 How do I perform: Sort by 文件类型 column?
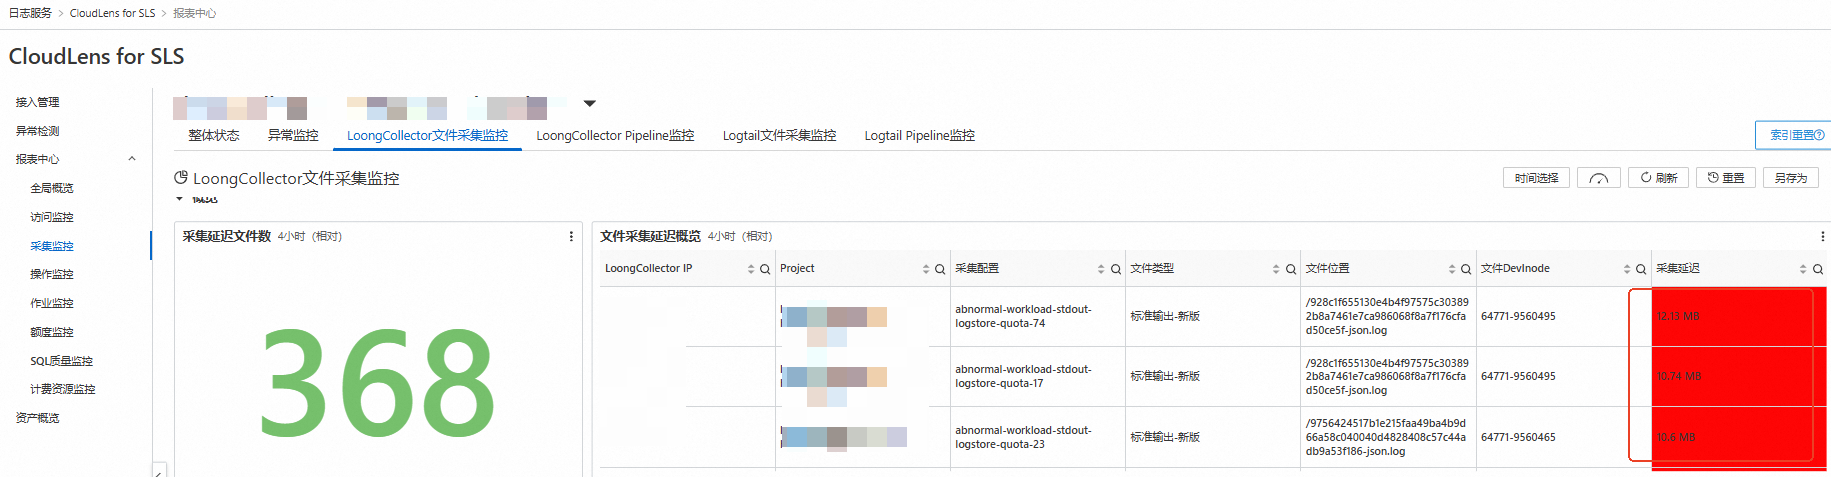(1276, 269)
